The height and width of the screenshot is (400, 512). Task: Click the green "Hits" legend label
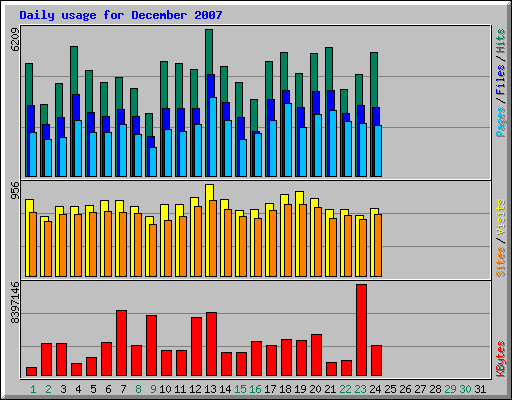tap(500, 41)
